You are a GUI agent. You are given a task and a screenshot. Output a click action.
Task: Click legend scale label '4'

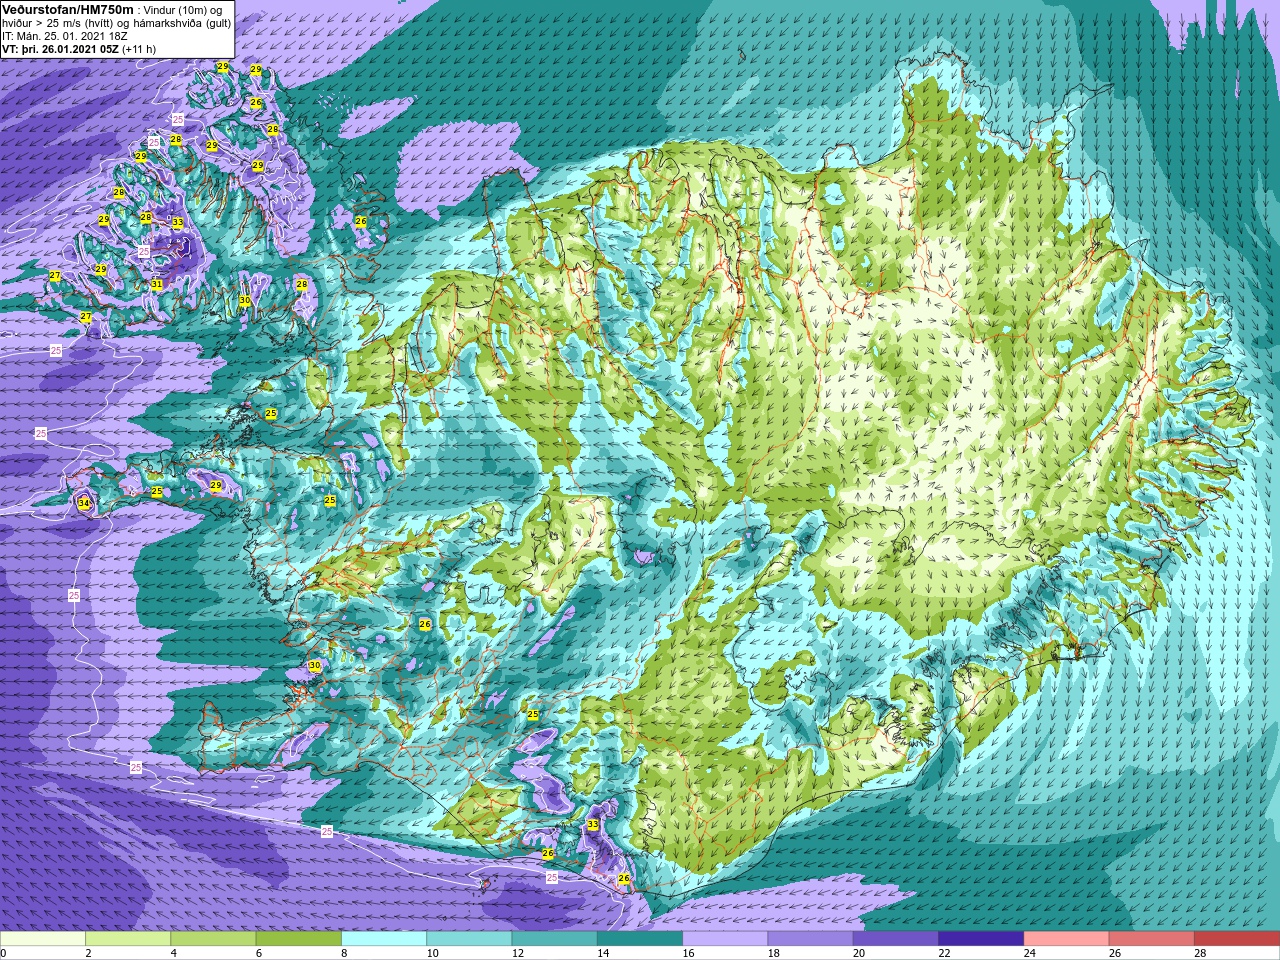pyautogui.click(x=173, y=953)
